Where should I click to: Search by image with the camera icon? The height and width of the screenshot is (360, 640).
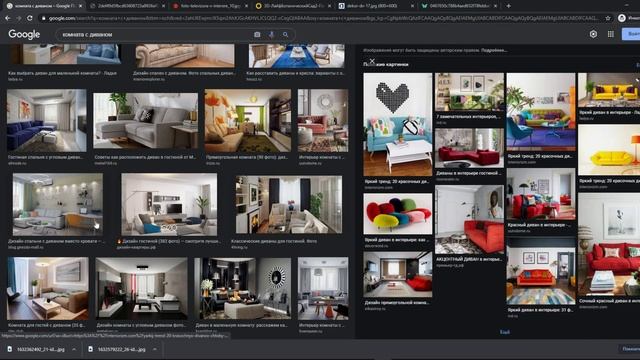click(257, 35)
